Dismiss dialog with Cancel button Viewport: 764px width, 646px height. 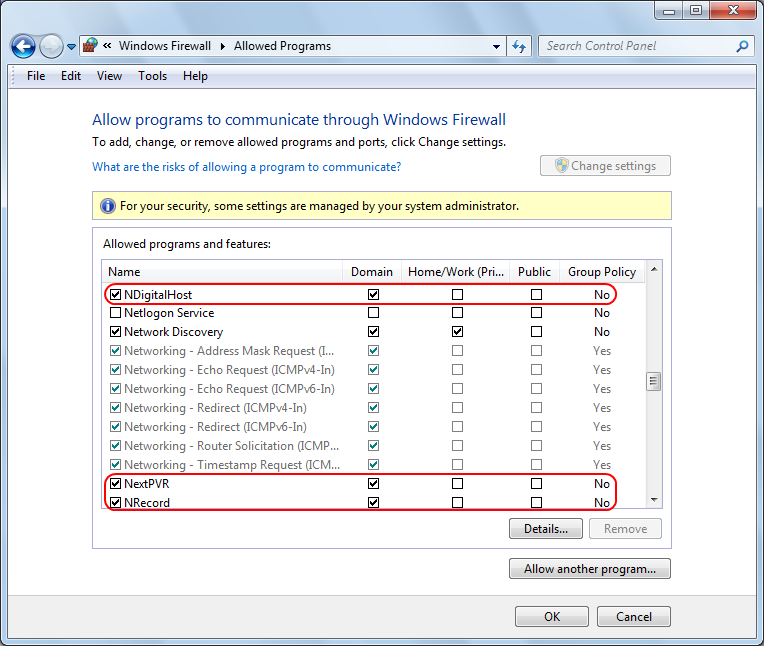(x=633, y=617)
